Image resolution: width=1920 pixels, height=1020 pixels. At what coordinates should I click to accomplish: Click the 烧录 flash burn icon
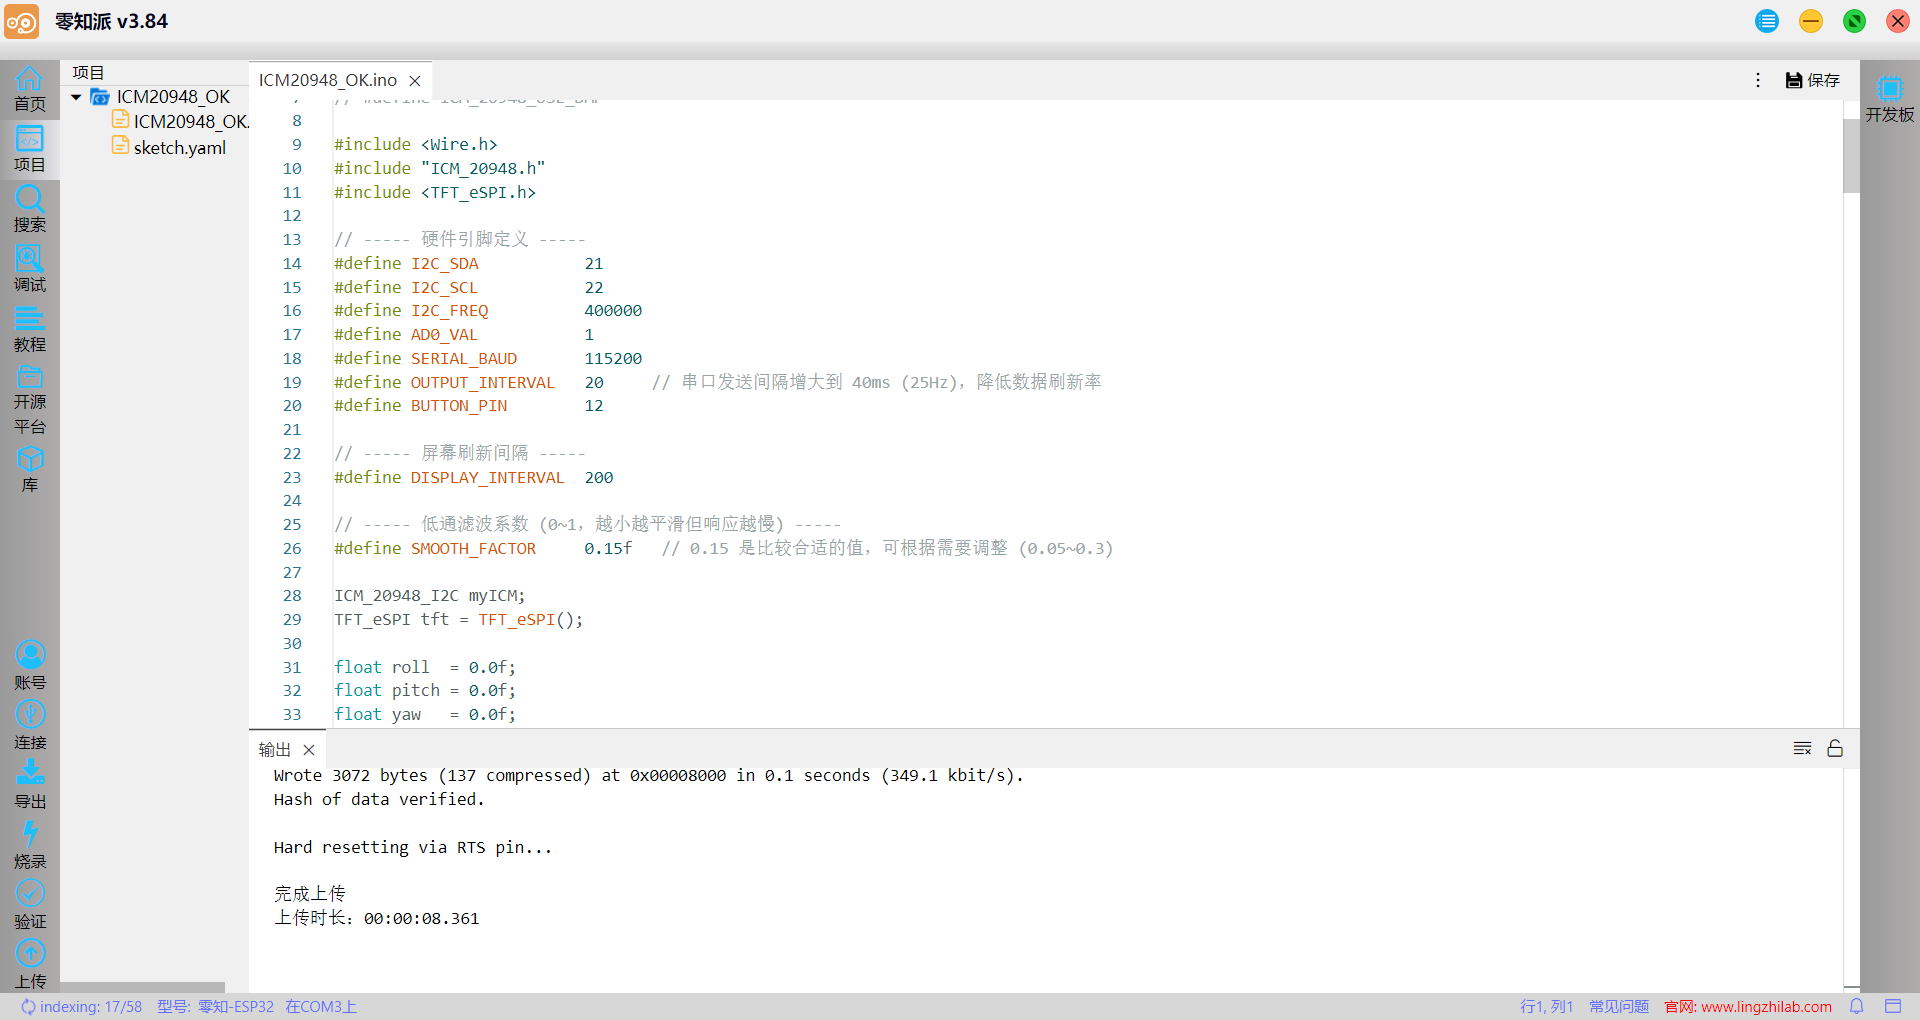pos(29,845)
